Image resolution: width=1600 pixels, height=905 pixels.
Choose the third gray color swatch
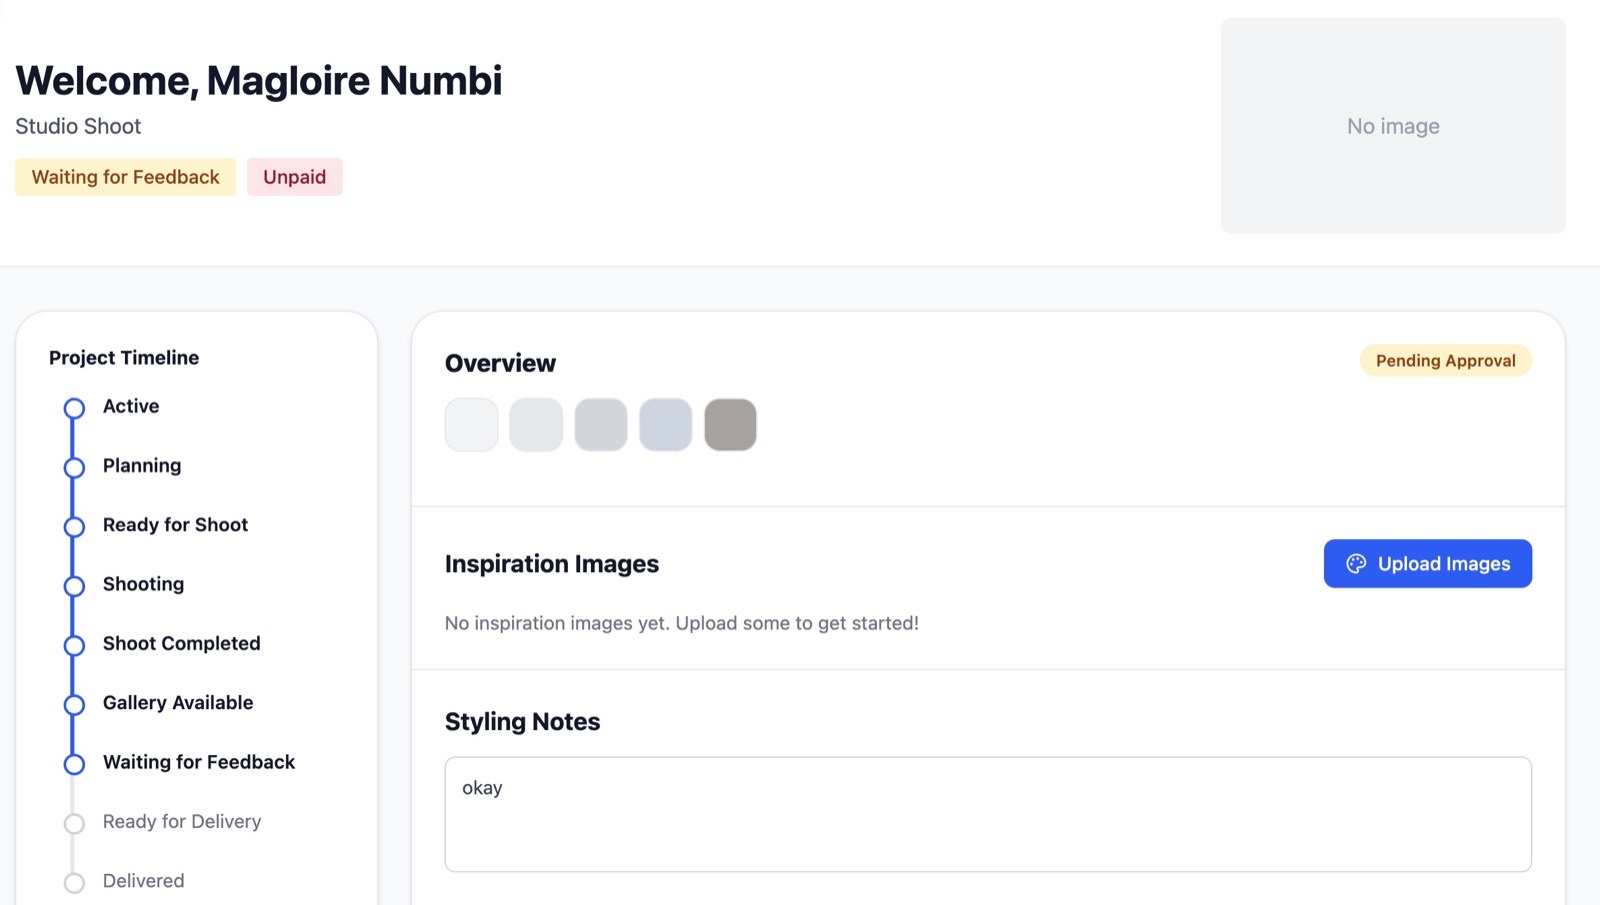pyautogui.click(x=601, y=425)
